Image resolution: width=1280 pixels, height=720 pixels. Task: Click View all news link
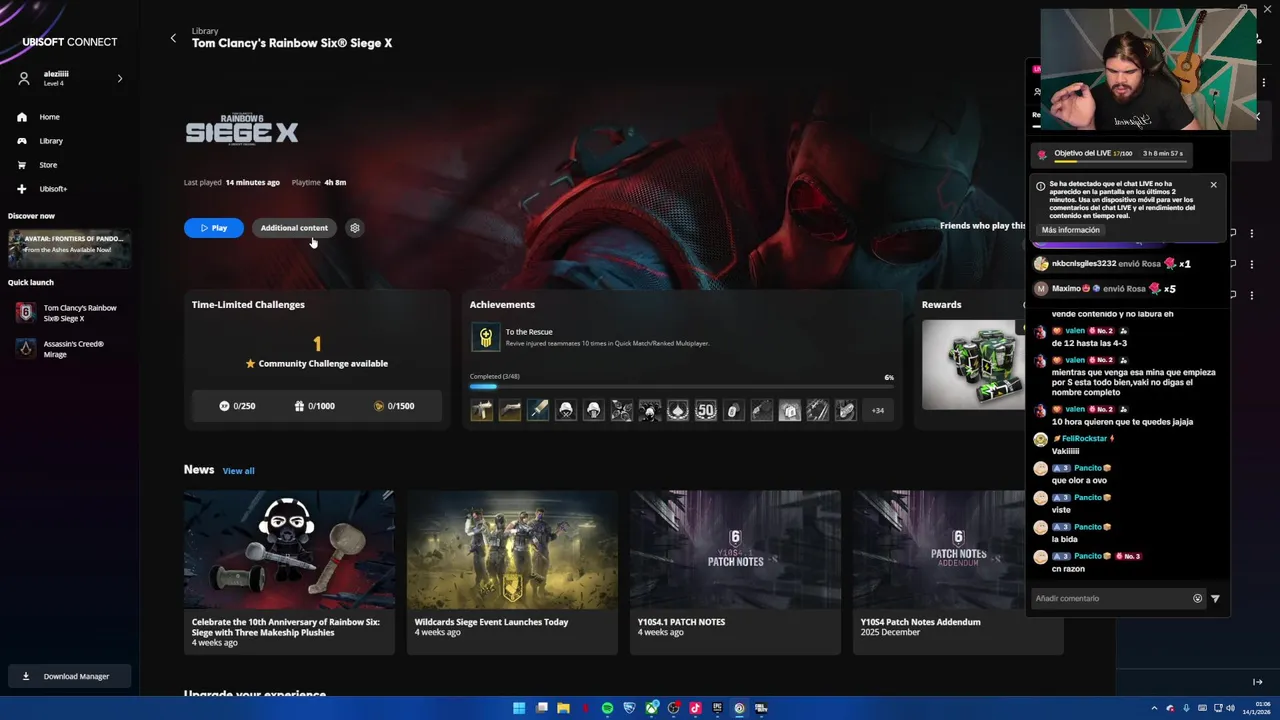coord(238,471)
